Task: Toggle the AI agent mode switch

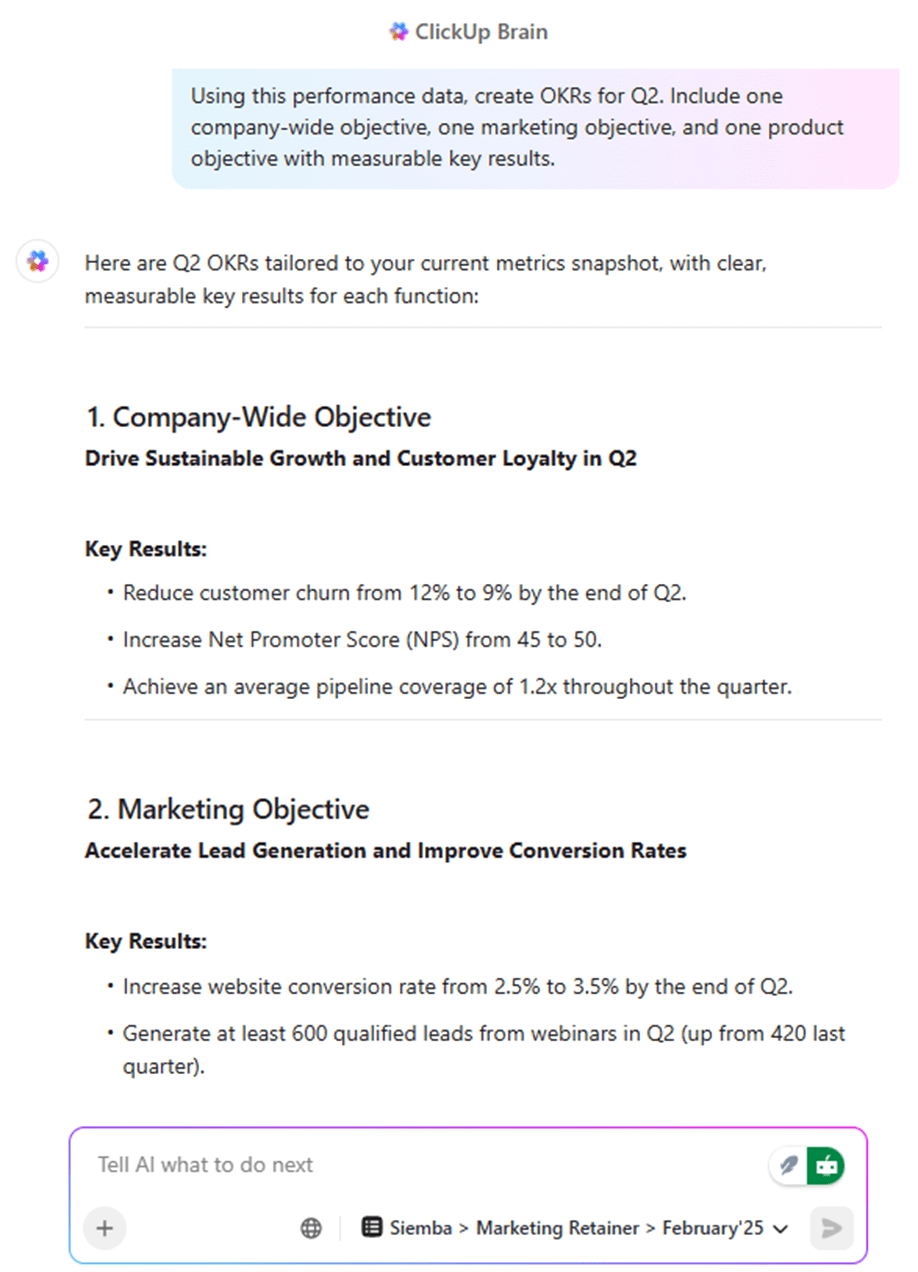Action: coord(807,1165)
